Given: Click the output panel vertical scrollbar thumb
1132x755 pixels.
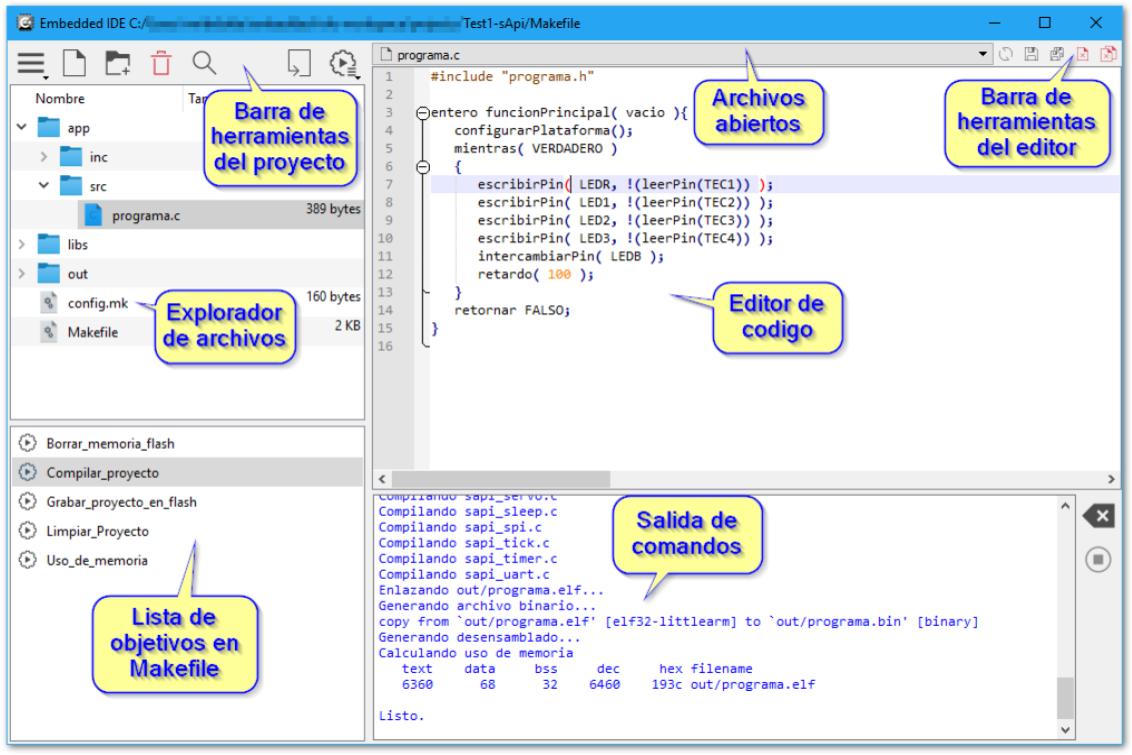Looking at the screenshot, I should [1065, 697].
